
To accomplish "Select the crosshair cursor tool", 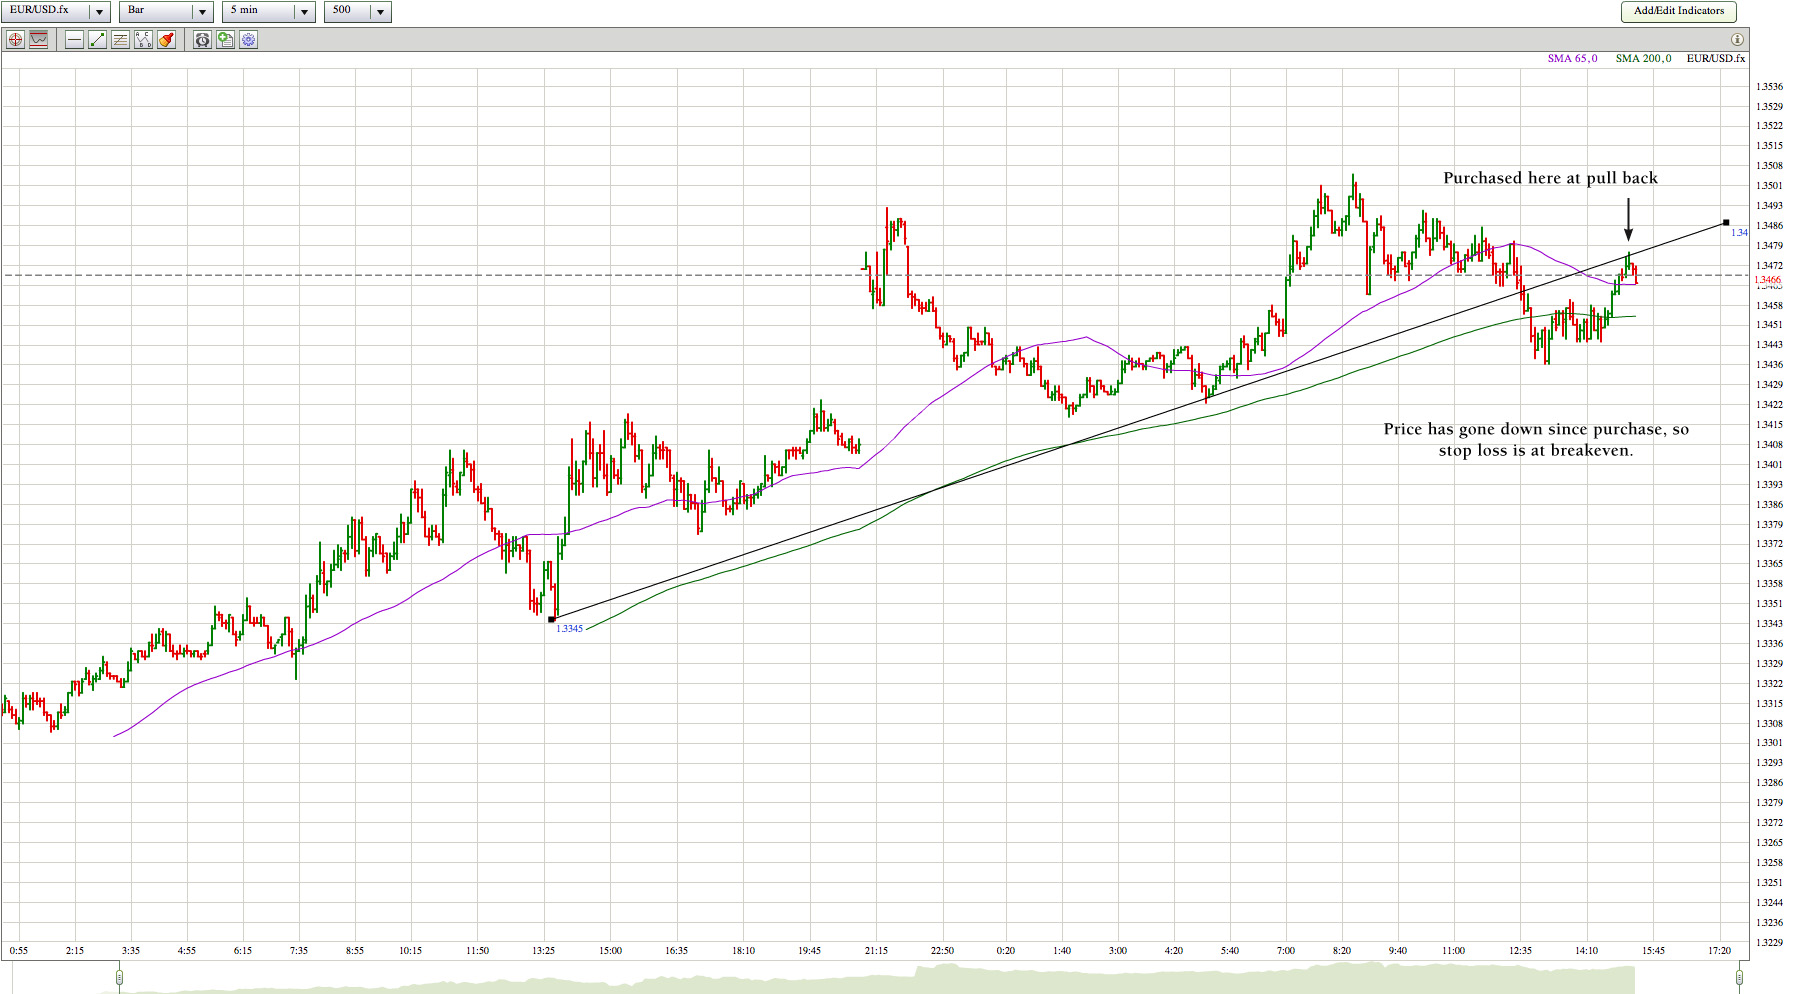I will click(16, 40).
